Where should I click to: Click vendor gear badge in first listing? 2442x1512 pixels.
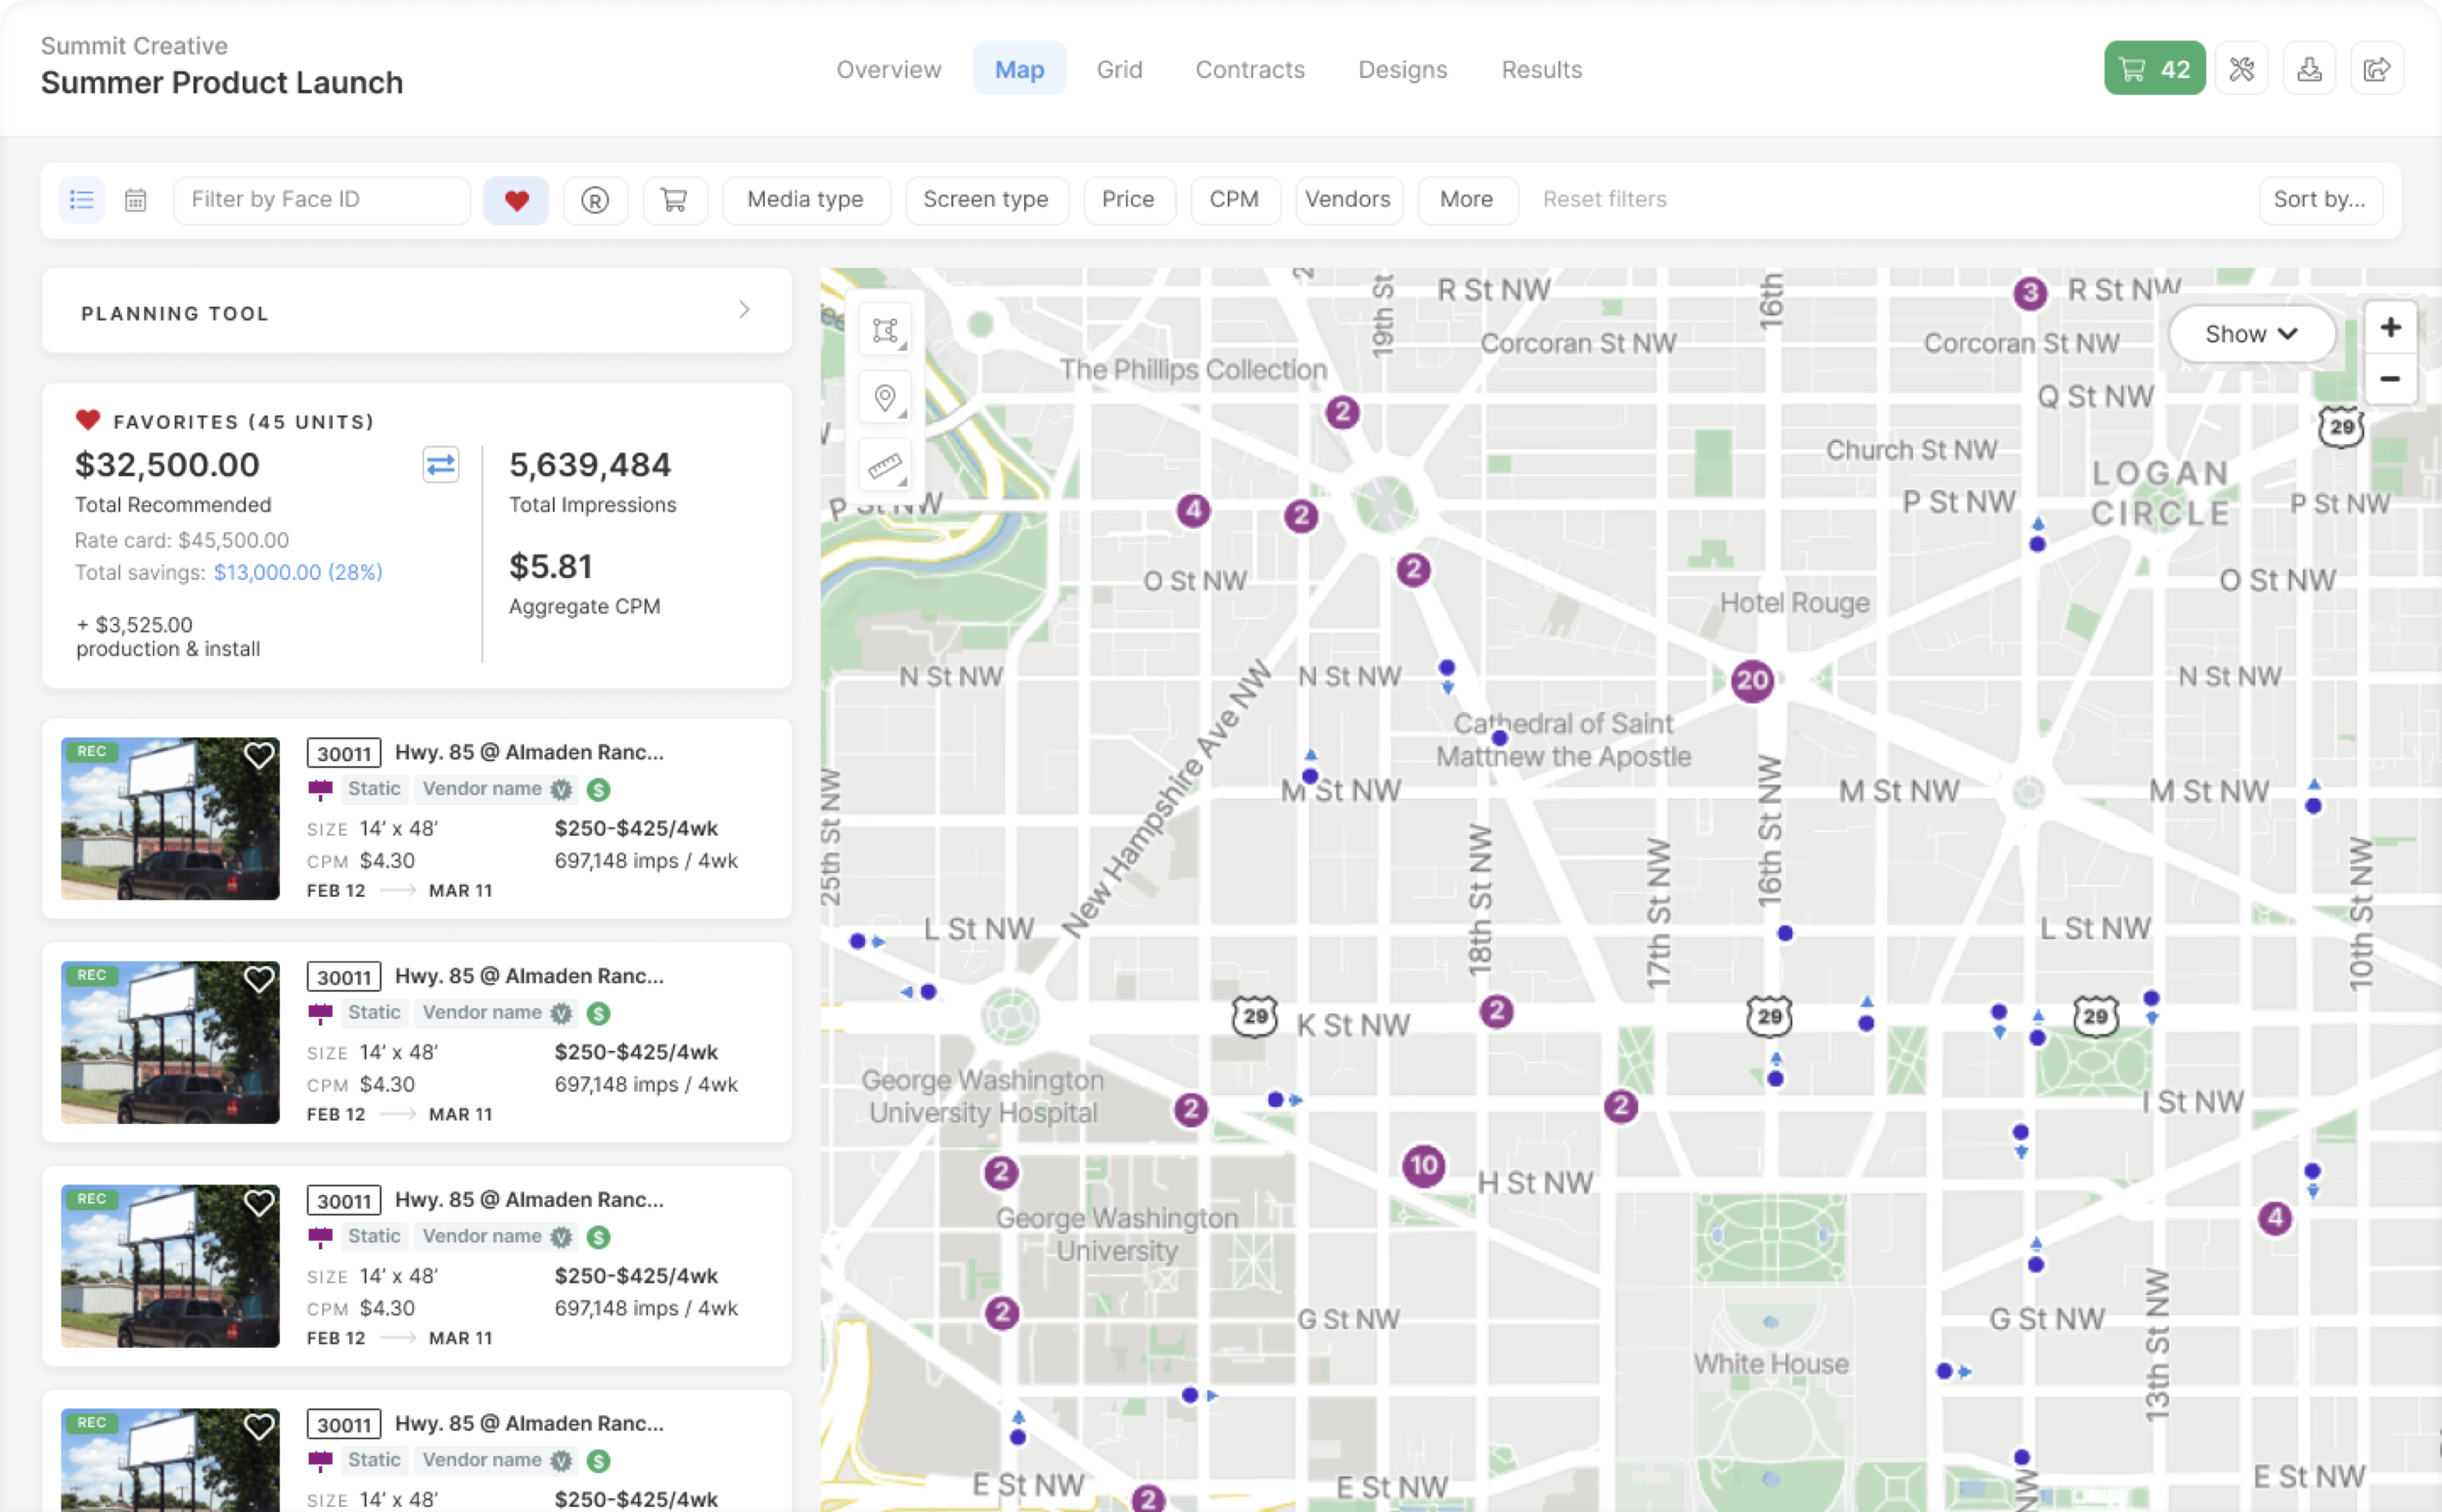coord(562,790)
